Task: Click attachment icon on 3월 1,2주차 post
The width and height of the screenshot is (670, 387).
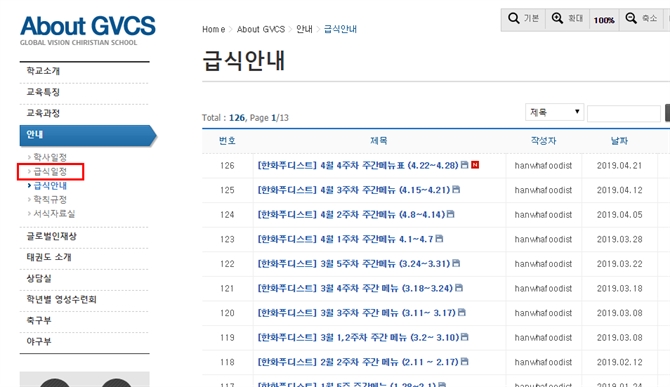Action: [x=464, y=337]
